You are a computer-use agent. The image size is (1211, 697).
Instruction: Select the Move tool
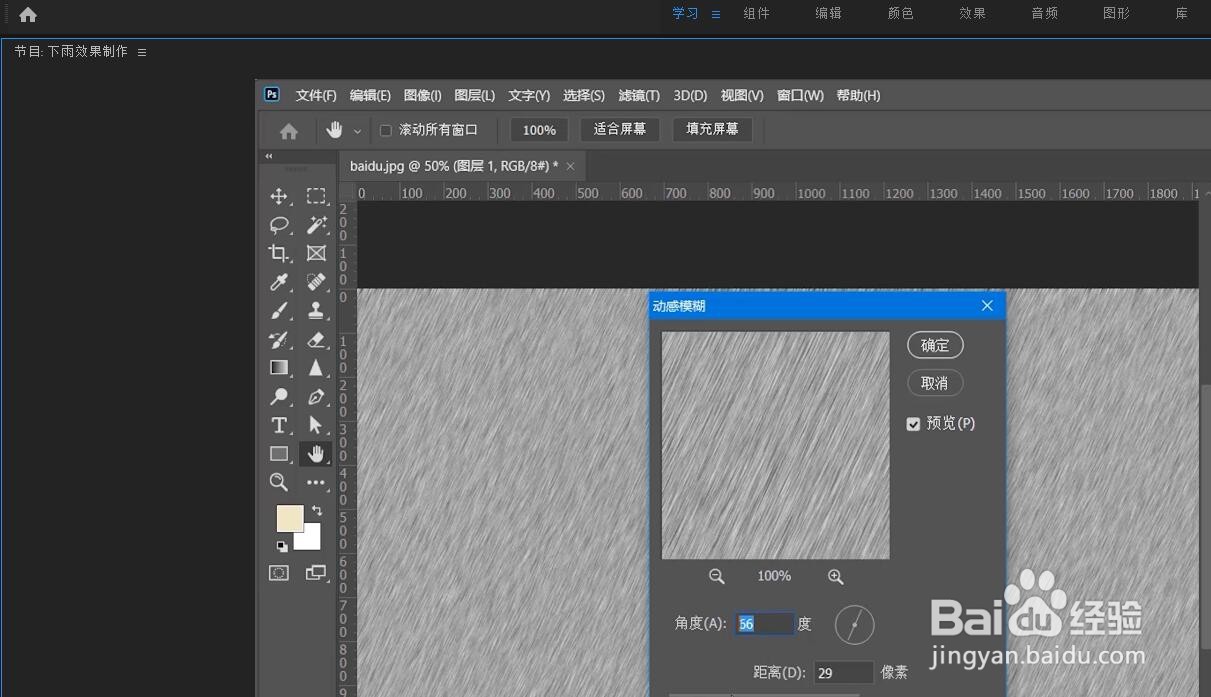pyautogui.click(x=279, y=197)
